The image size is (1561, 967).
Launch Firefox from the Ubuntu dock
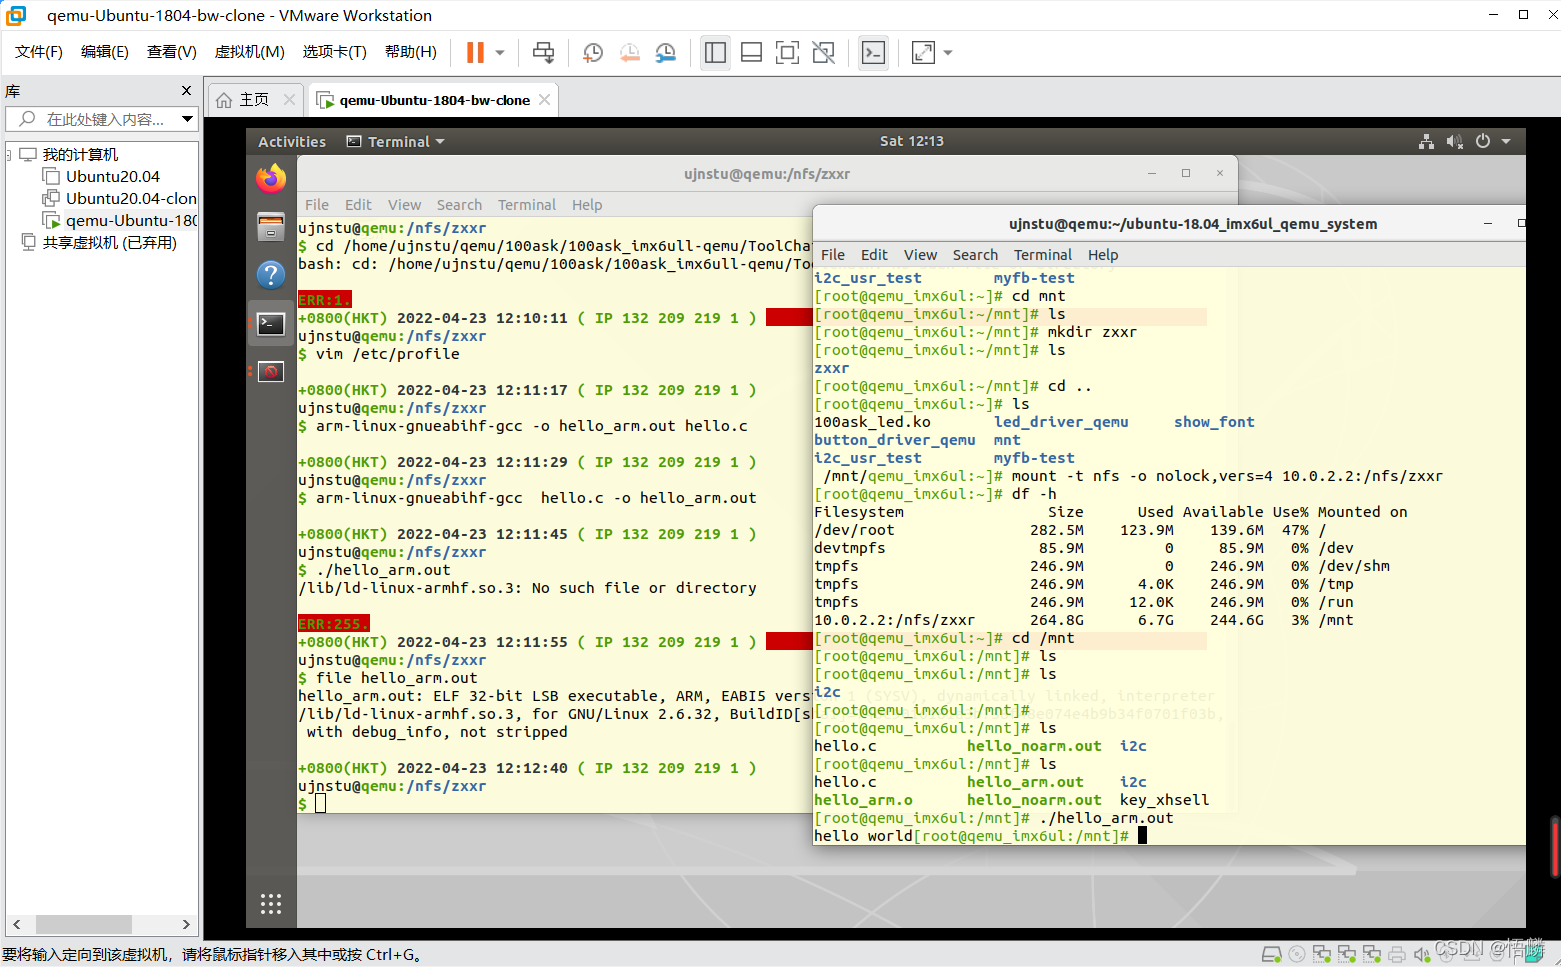[x=271, y=179]
